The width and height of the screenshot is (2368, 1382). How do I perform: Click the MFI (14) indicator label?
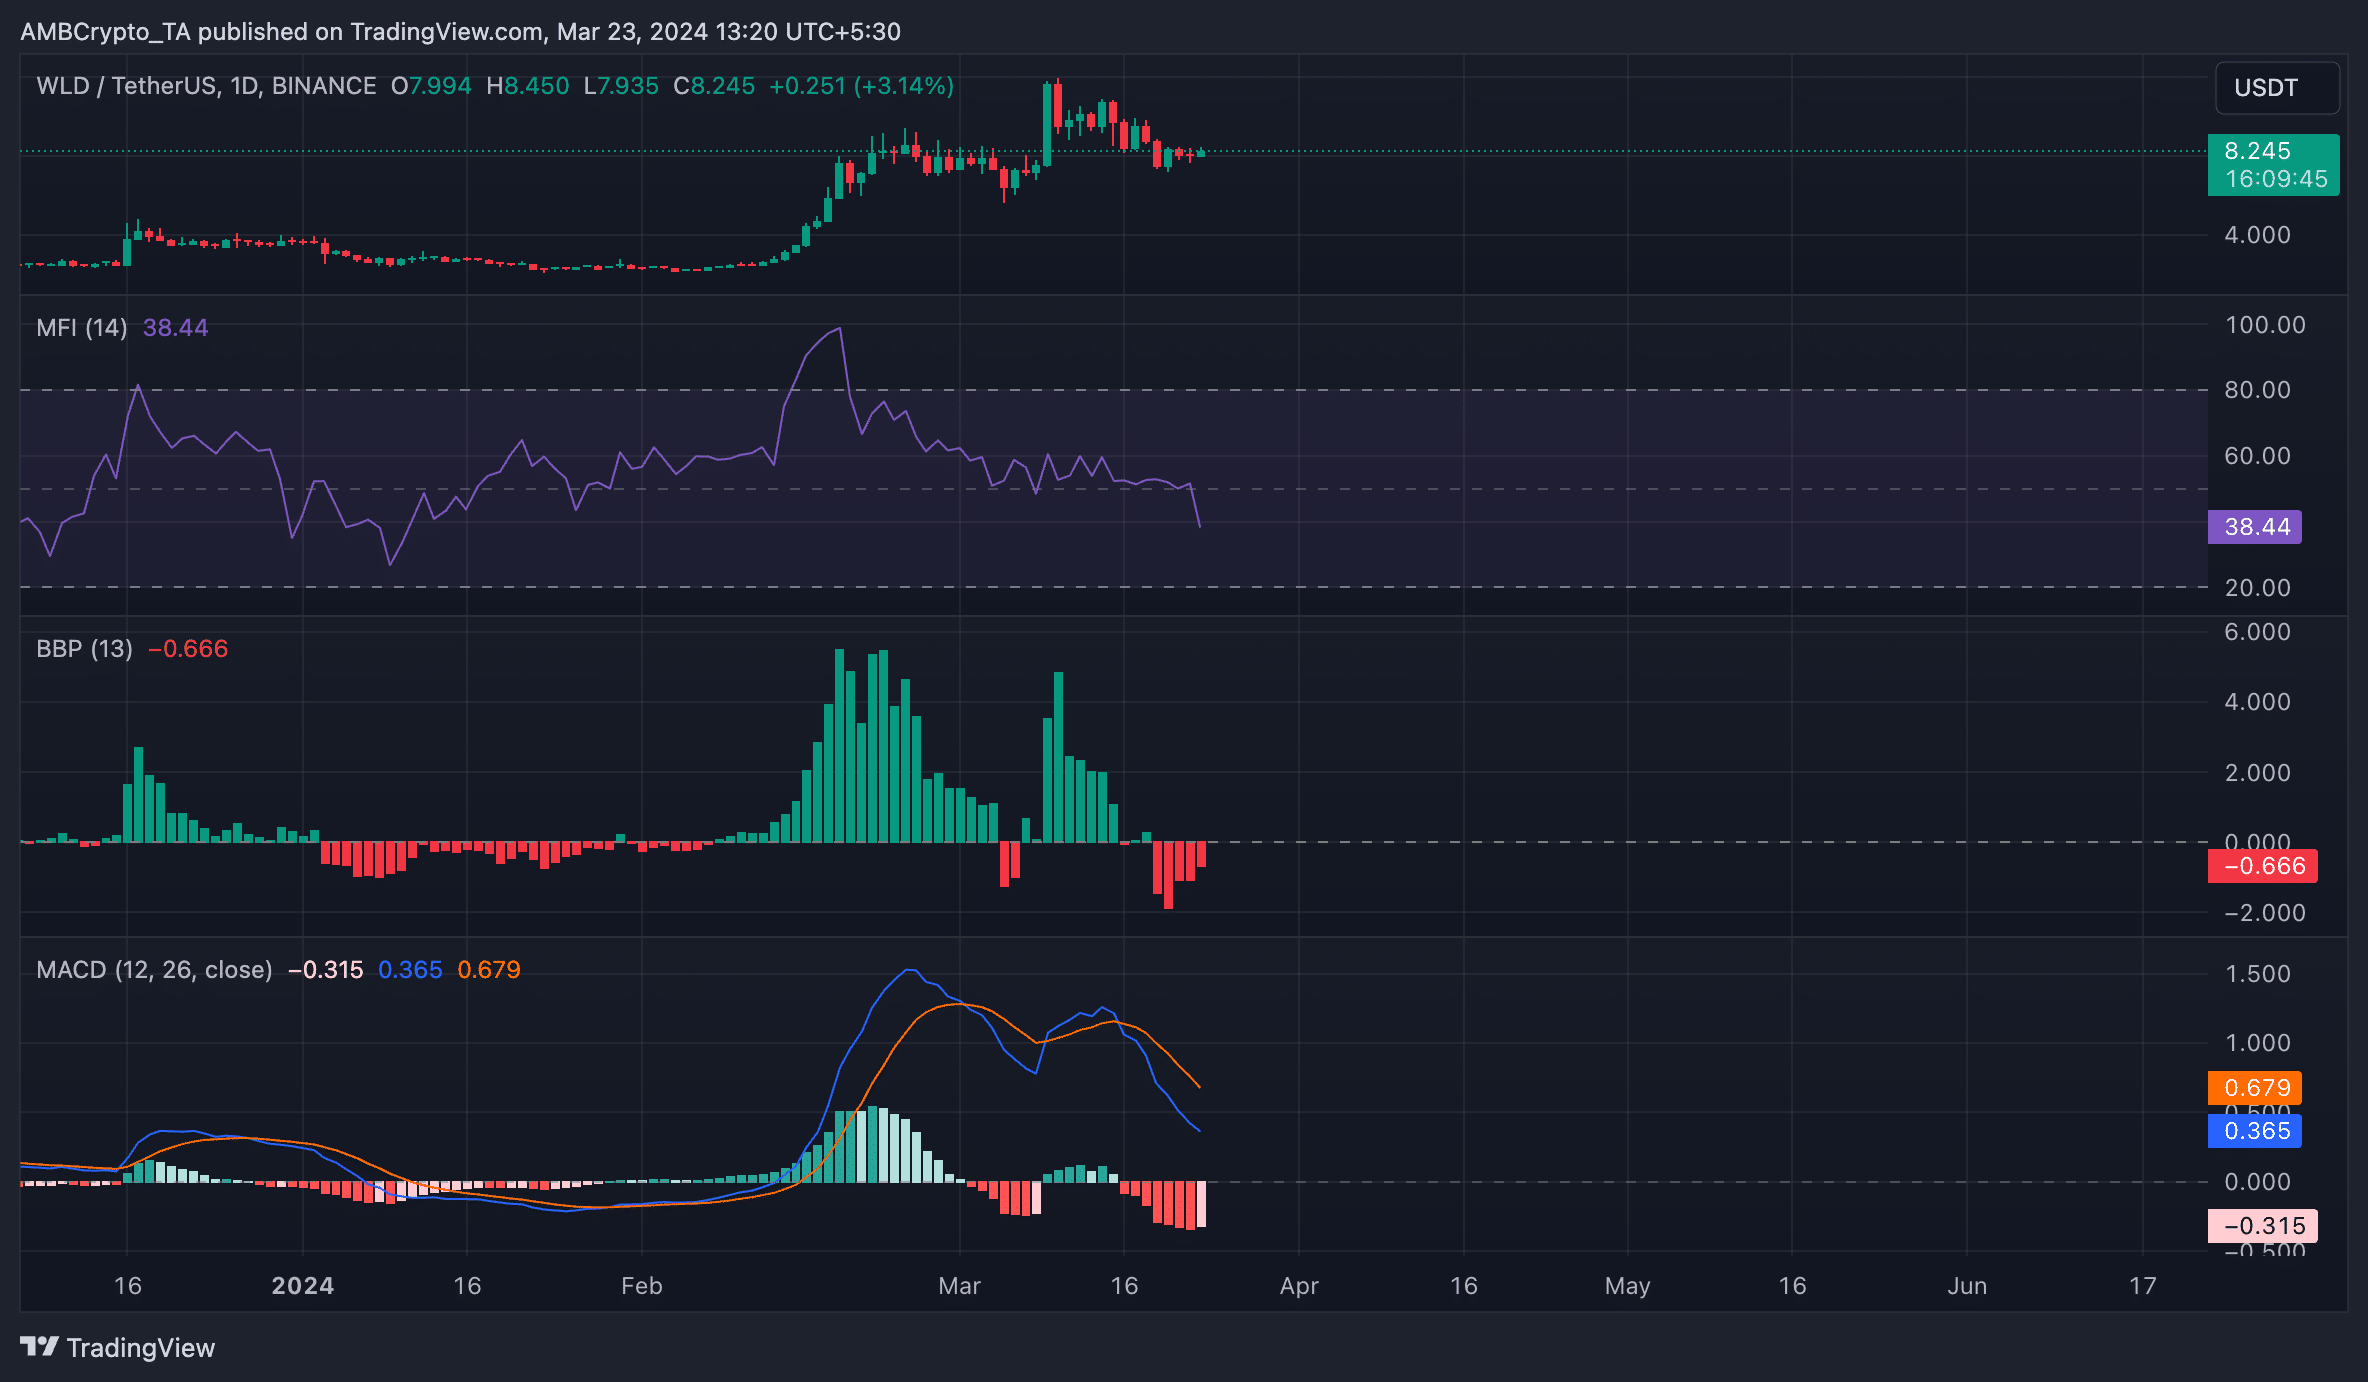82,328
